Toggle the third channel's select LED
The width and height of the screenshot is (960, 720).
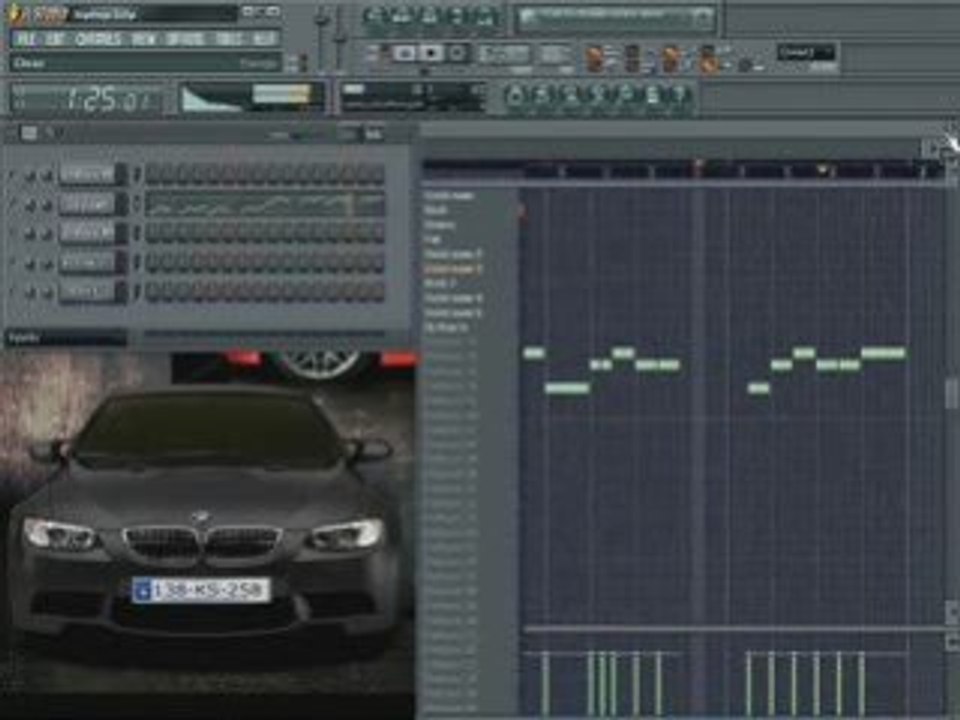click(137, 233)
